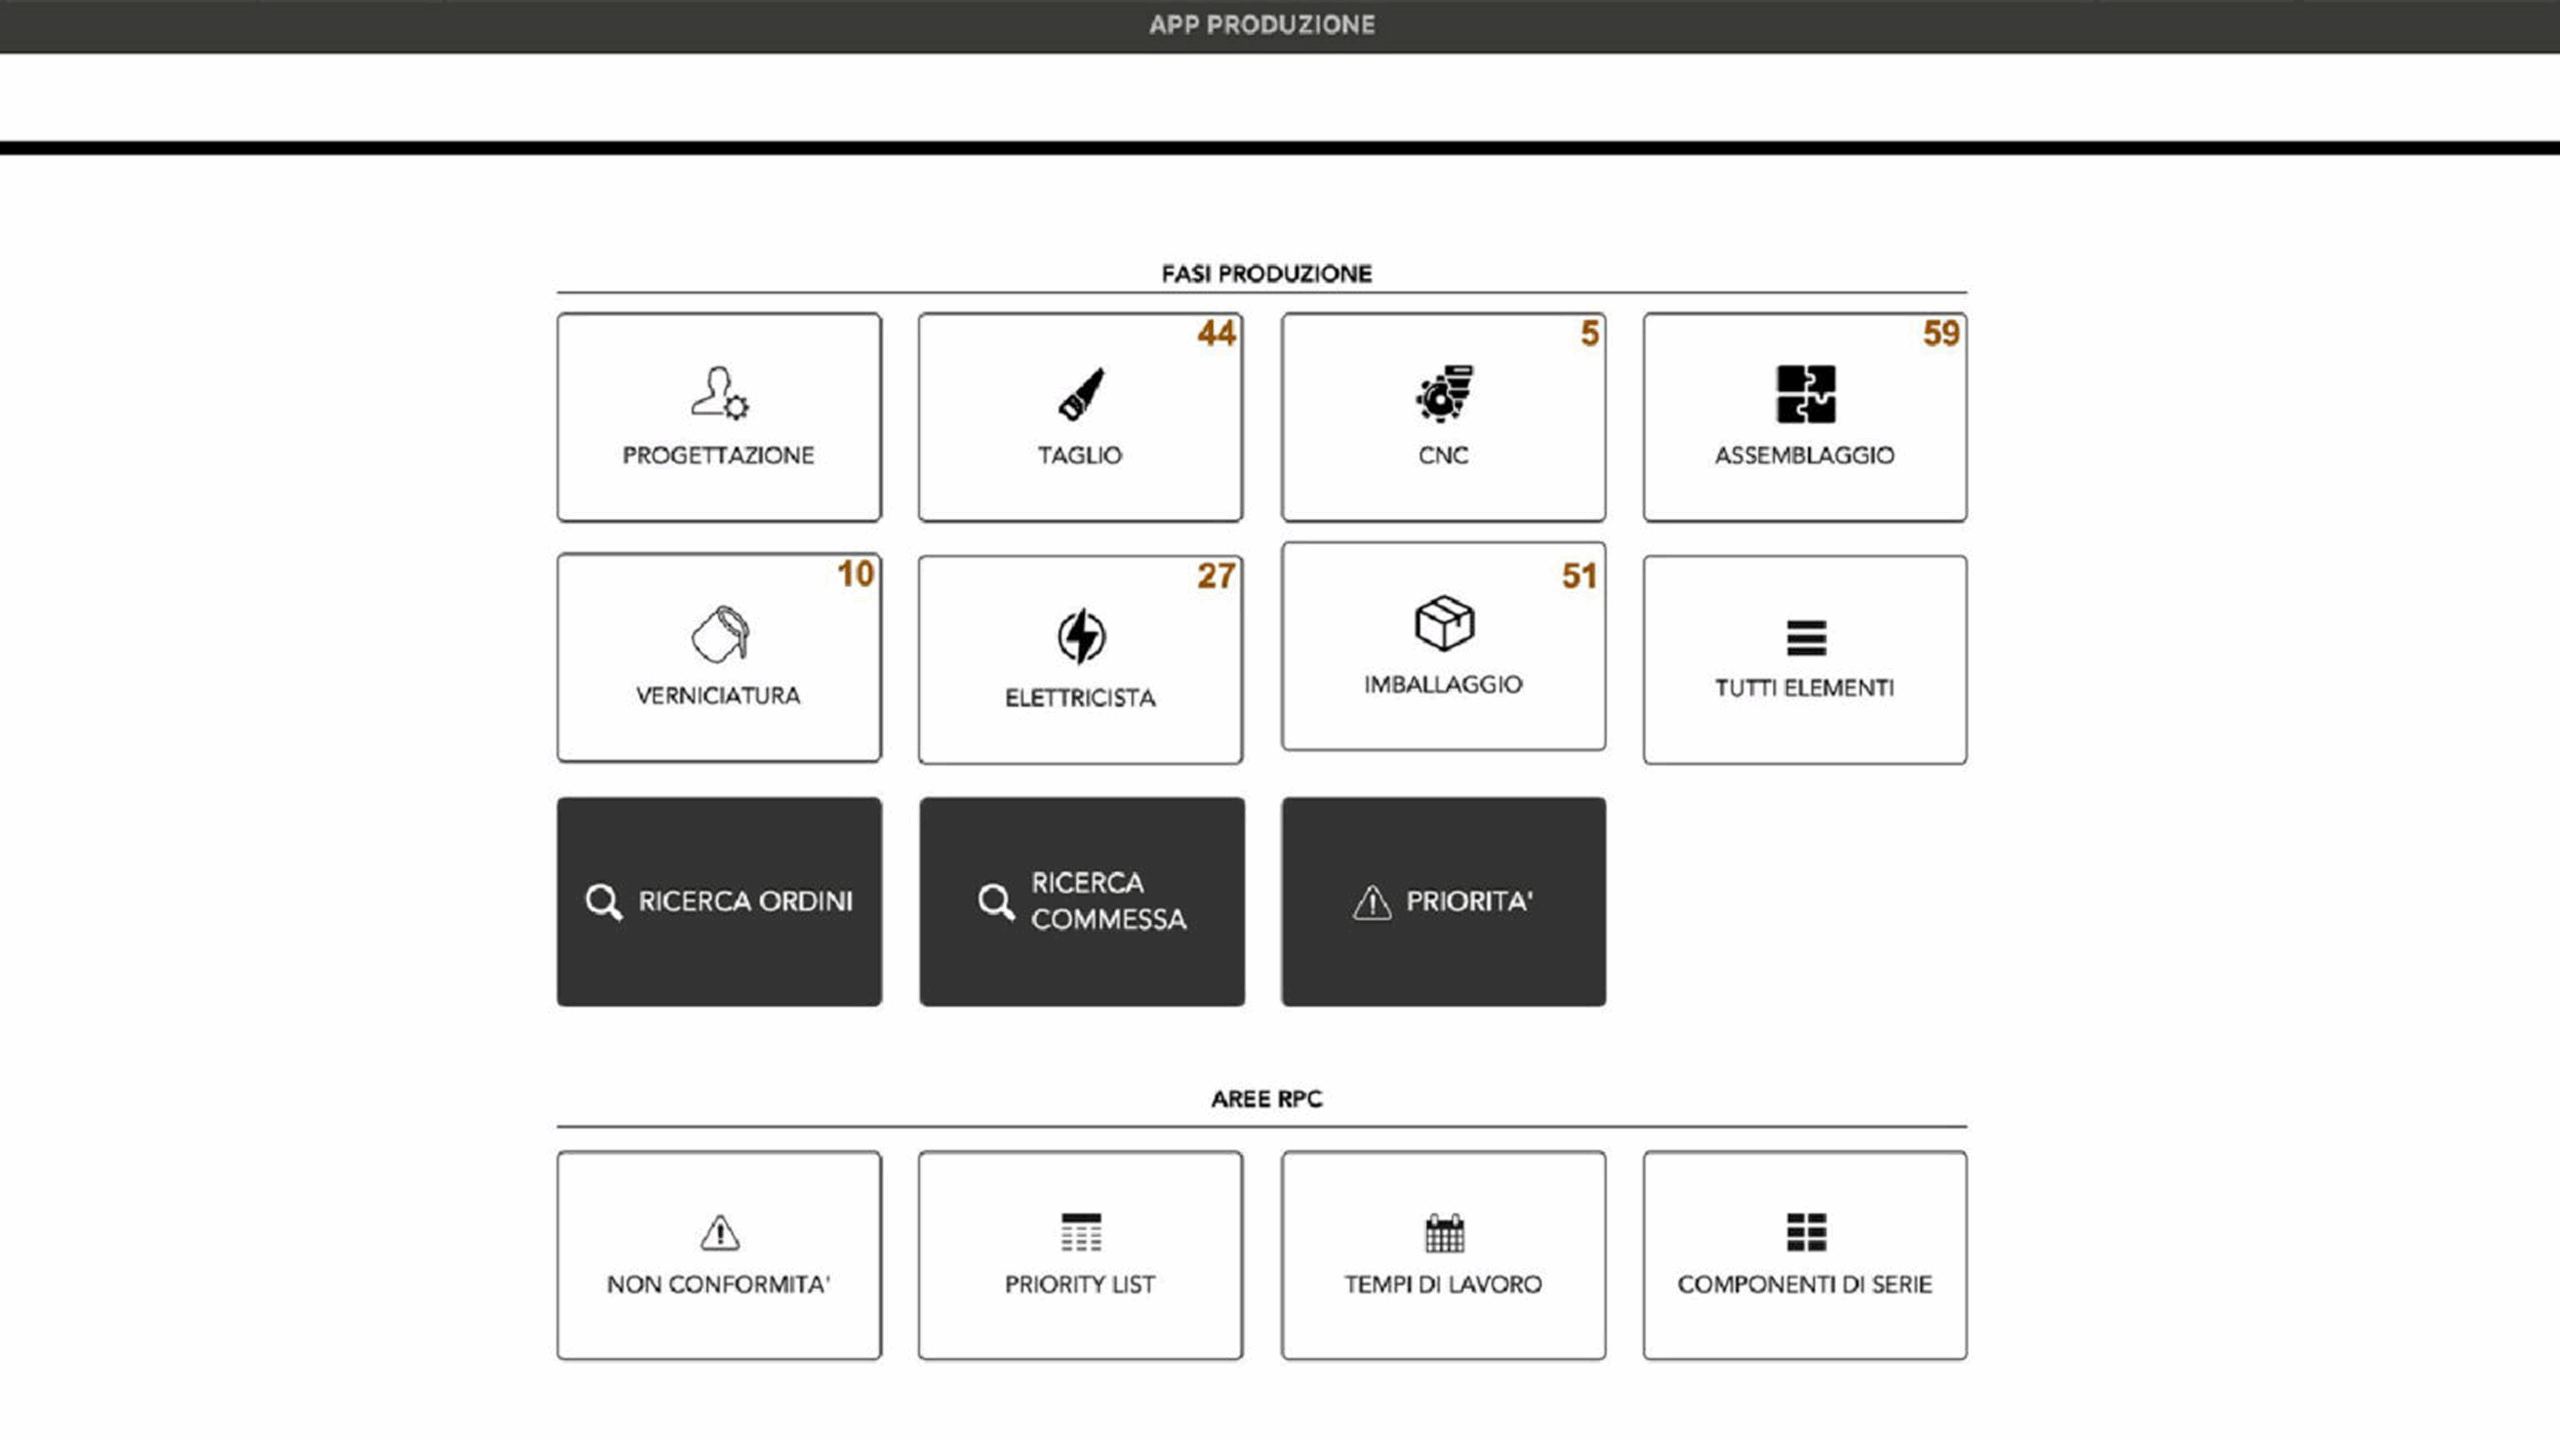Click the Tutti Elementi list icon
2560x1440 pixels.
coord(1805,637)
